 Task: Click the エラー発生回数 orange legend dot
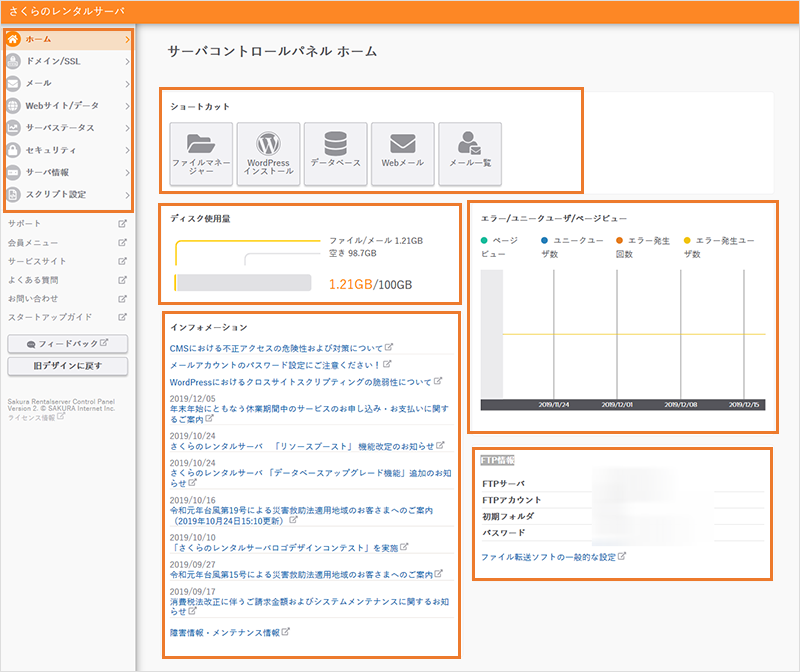(x=619, y=241)
